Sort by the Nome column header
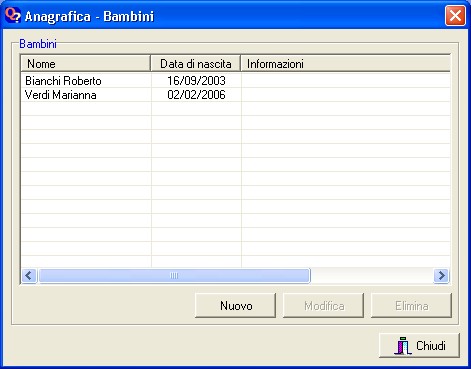 (85, 63)
